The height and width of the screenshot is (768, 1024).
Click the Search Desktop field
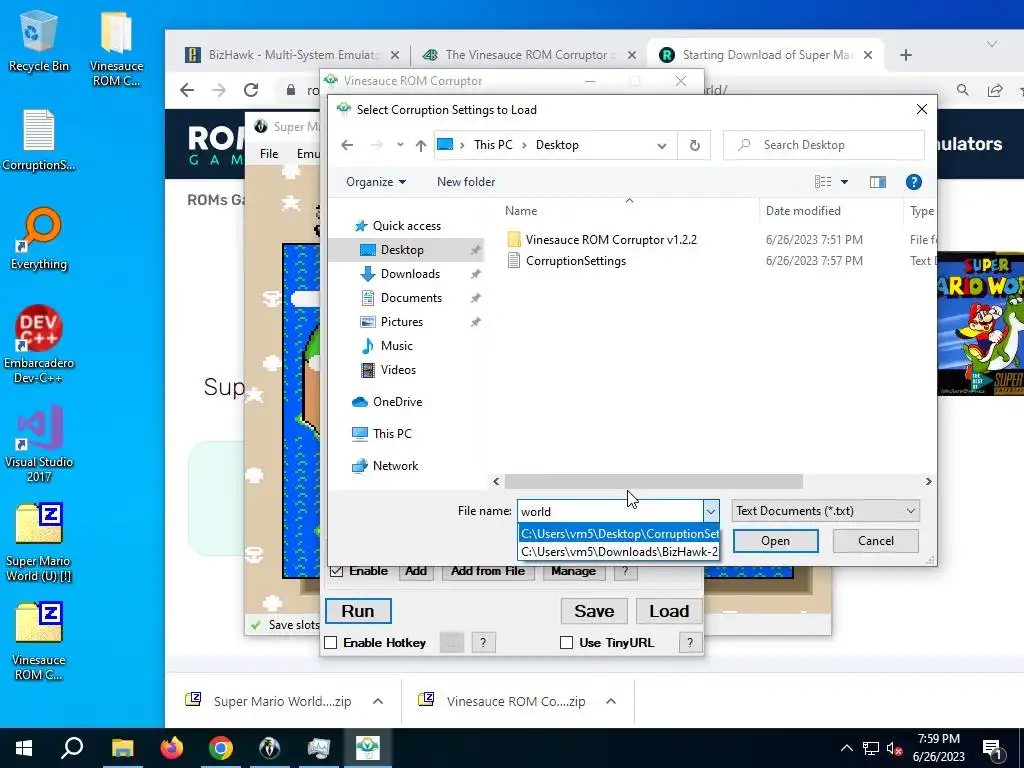point(824,145)
